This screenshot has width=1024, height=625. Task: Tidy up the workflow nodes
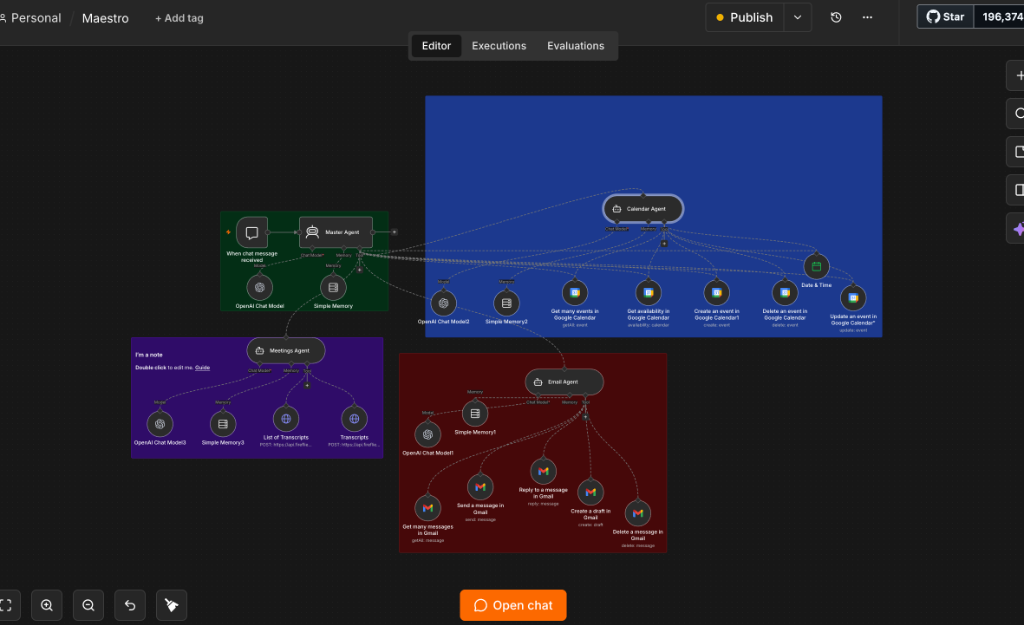[172, 605]
